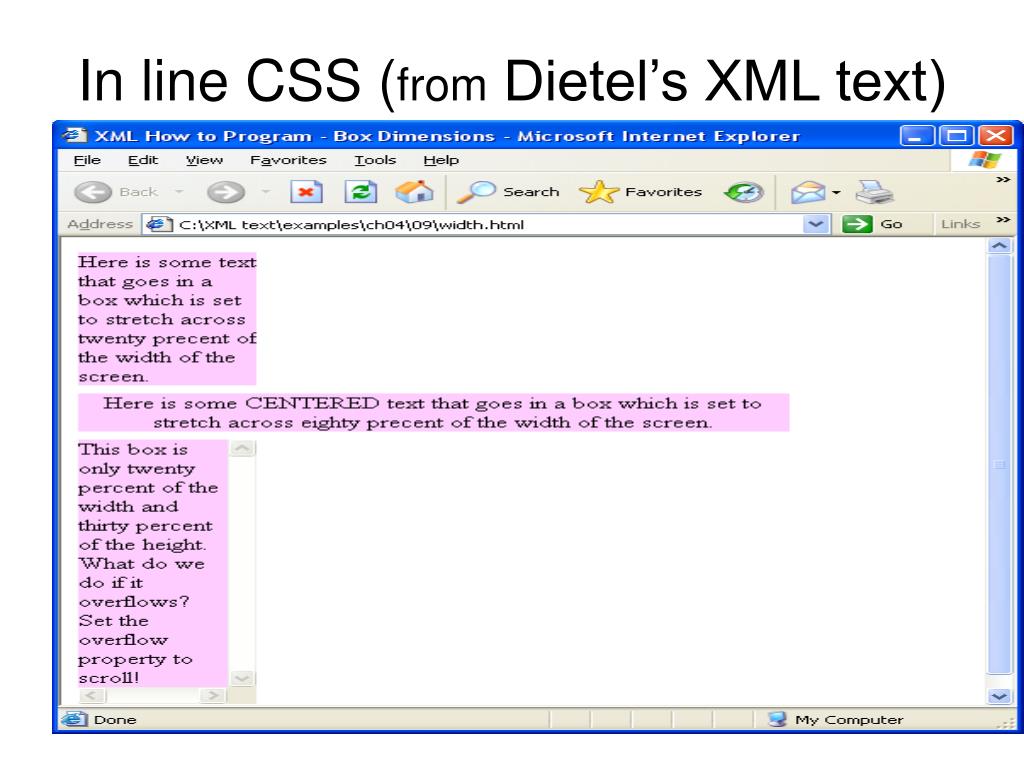Click the Back navigation arrow

click(x=93, y=192)
